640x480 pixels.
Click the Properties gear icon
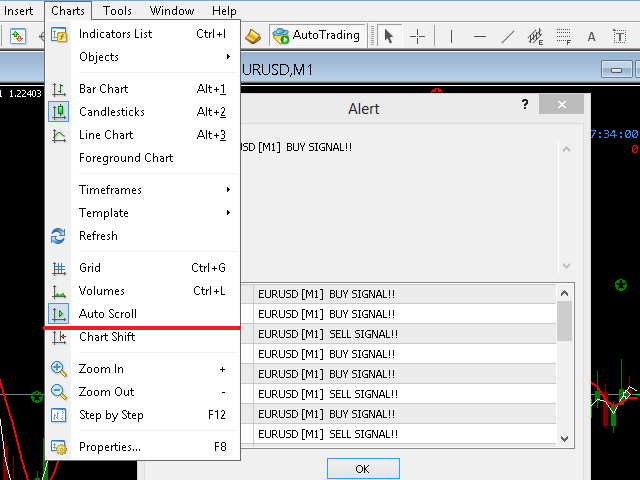(x=59, y=447)
